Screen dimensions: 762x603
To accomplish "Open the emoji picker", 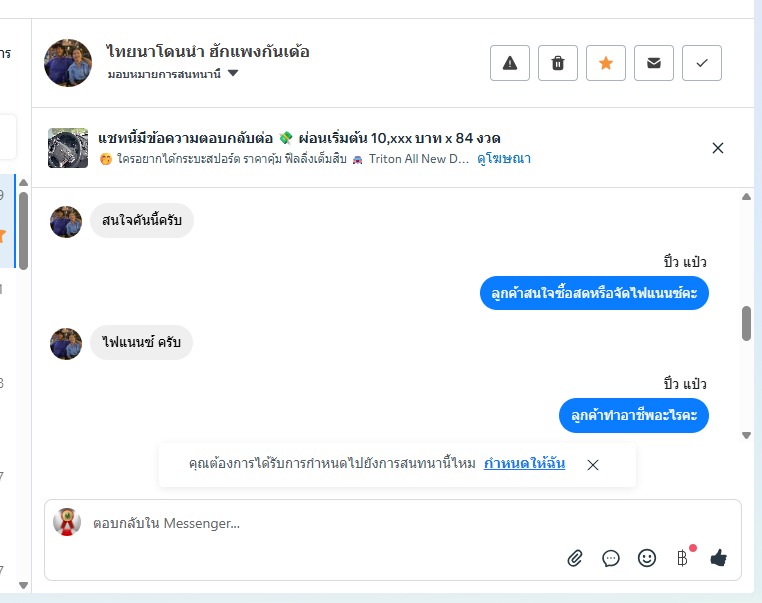I will [x=647, y=558].
